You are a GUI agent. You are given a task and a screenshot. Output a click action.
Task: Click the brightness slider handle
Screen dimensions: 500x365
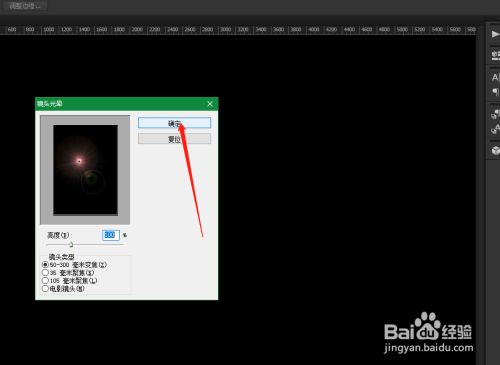coord(71,245)
